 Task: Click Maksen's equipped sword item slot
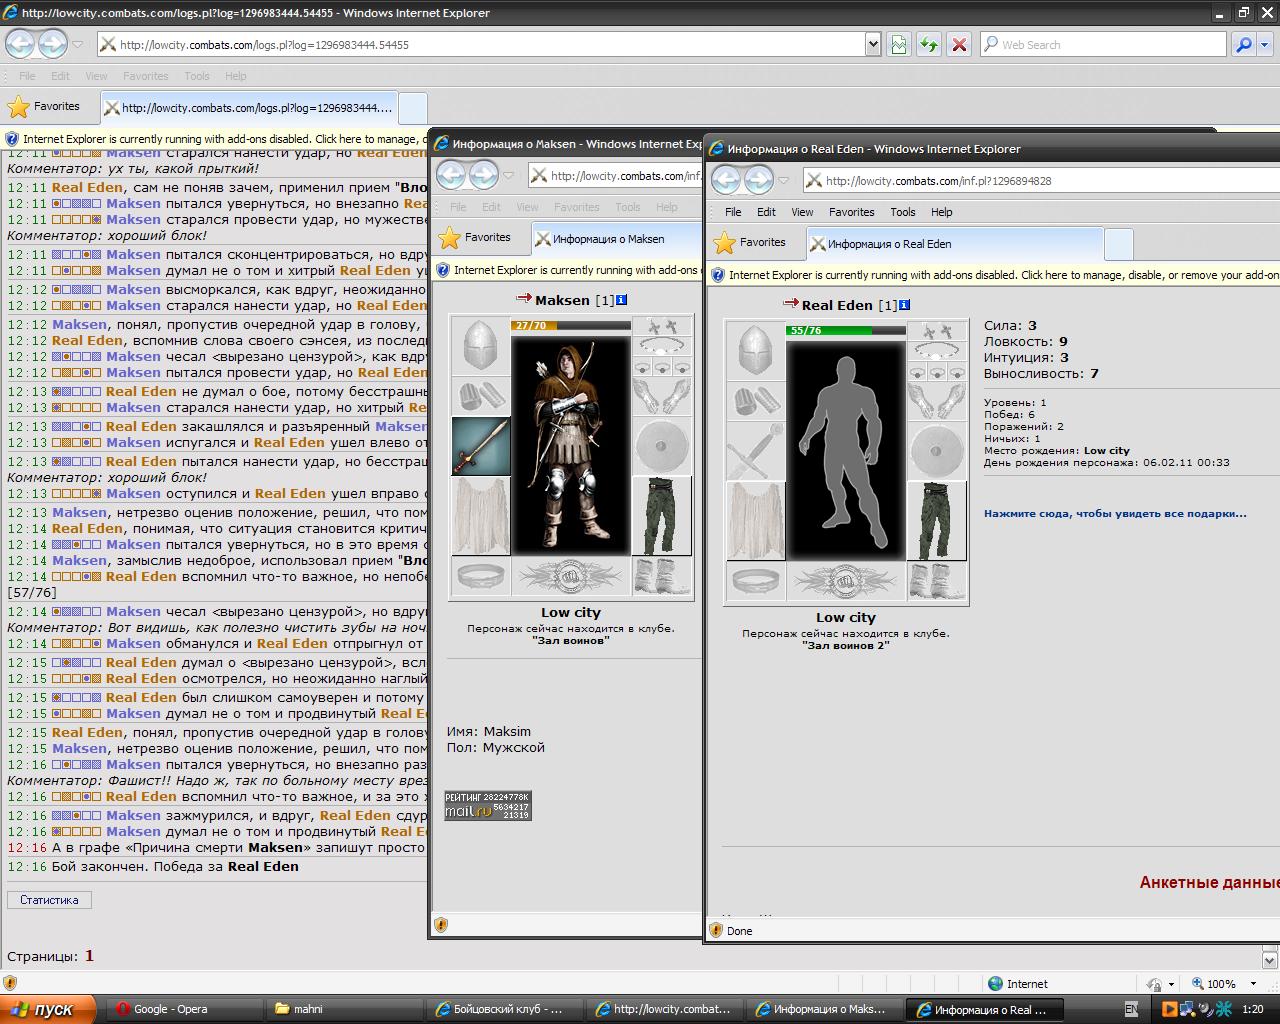coord(480,445)
